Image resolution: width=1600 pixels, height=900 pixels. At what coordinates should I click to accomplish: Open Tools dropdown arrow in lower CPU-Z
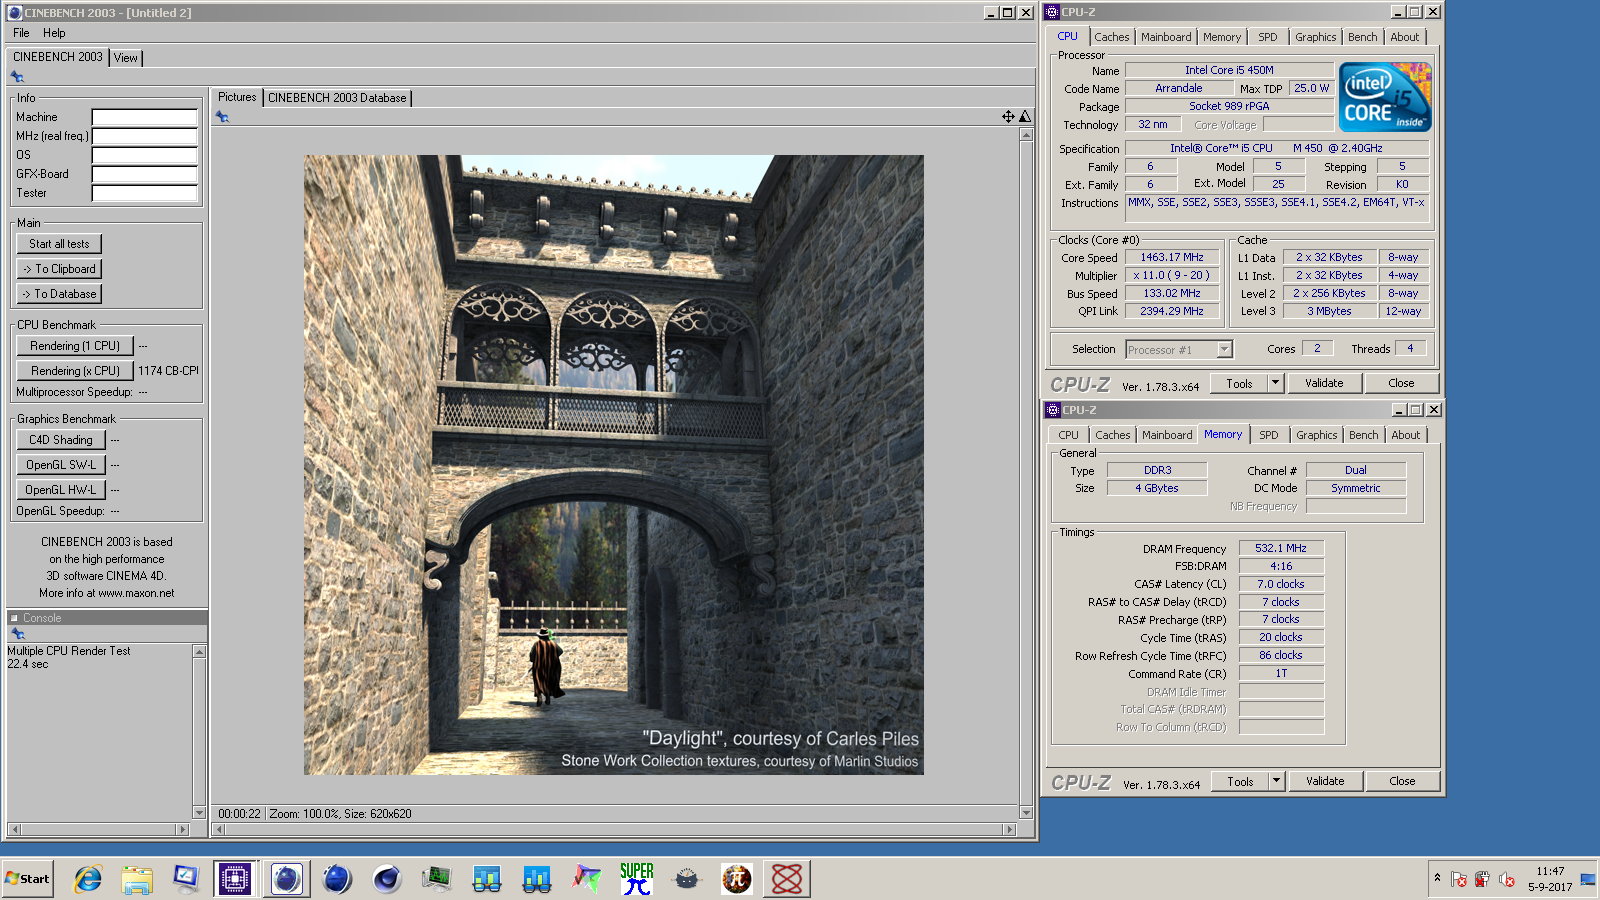tap(1276, 781)
